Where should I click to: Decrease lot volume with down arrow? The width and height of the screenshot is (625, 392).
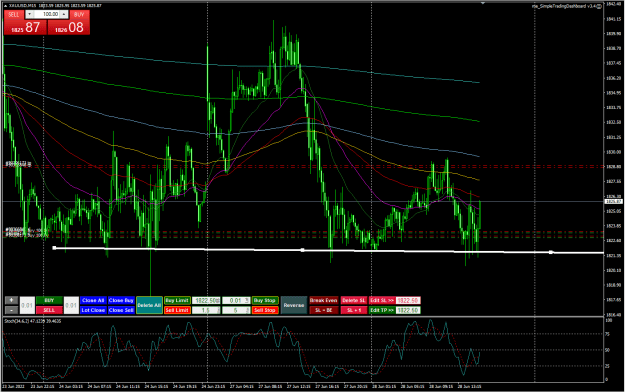click(29, 14)
